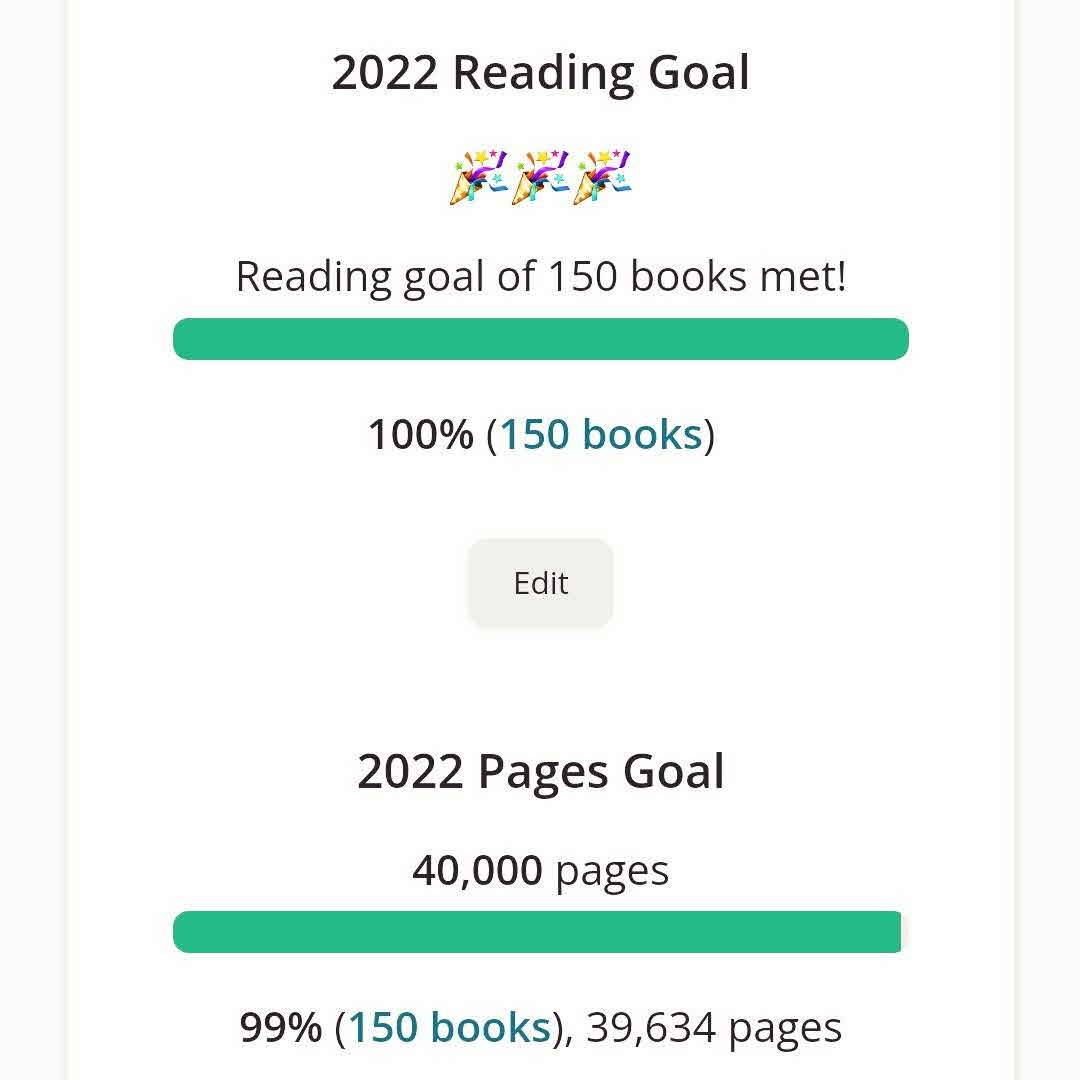The image size is (1080, 1080).
Task: Click the rightmost party popper emoji
Action: (602, 177)
